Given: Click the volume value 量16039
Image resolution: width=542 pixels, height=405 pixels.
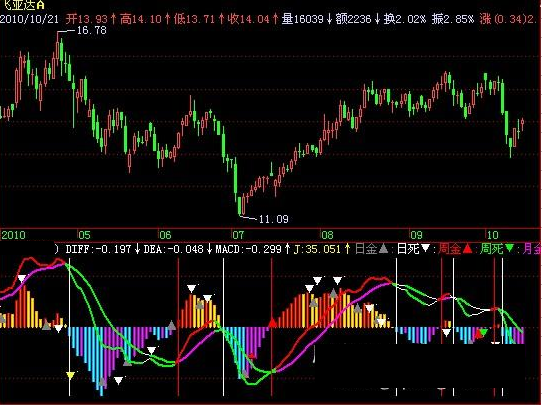Looking at the screenshot, I should tap(302, 19).
